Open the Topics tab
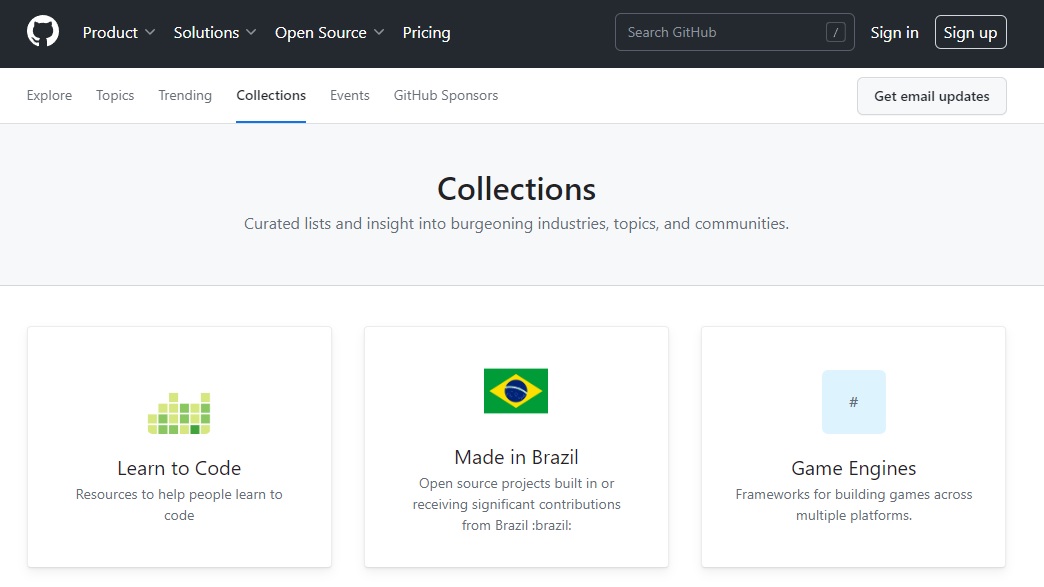The width and height of the screenshot is (1044, 587). tap(115, 96)
